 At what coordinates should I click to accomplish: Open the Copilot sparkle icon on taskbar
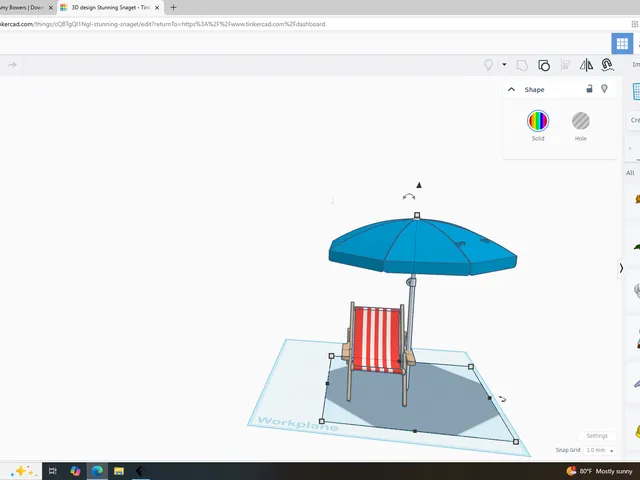(22, 471)
